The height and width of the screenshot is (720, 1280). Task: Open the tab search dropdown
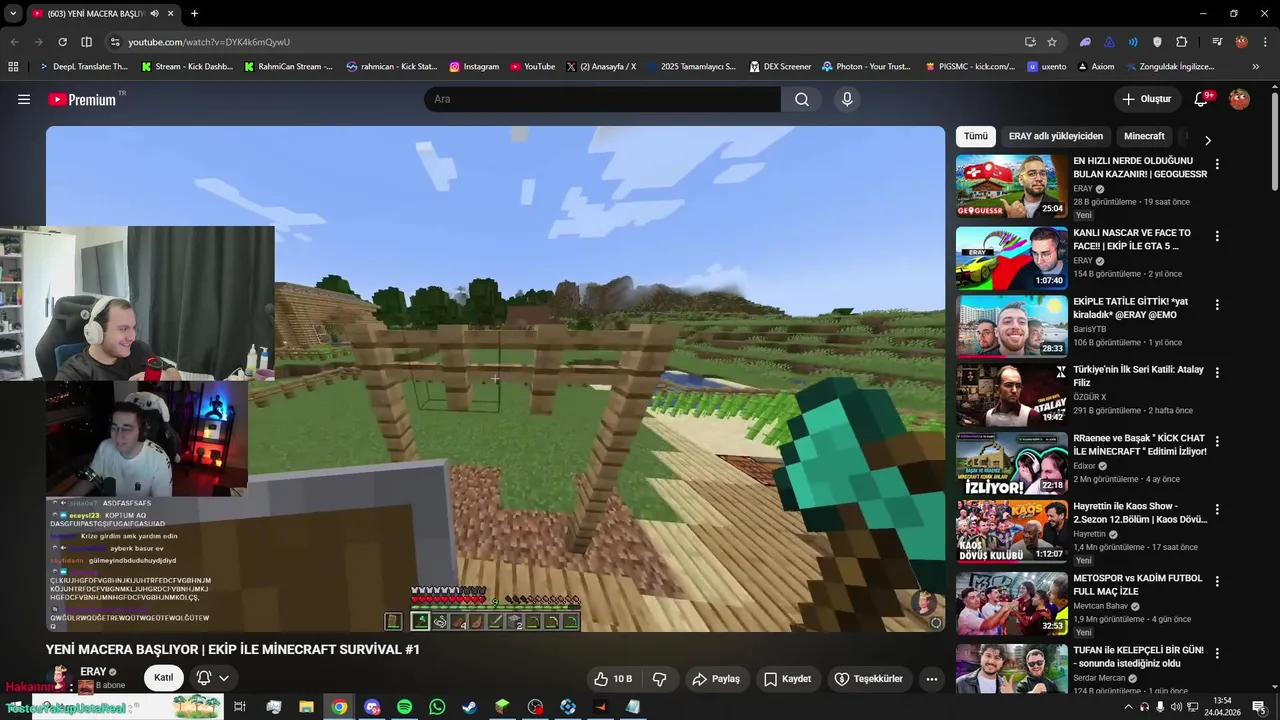(13, 13)
